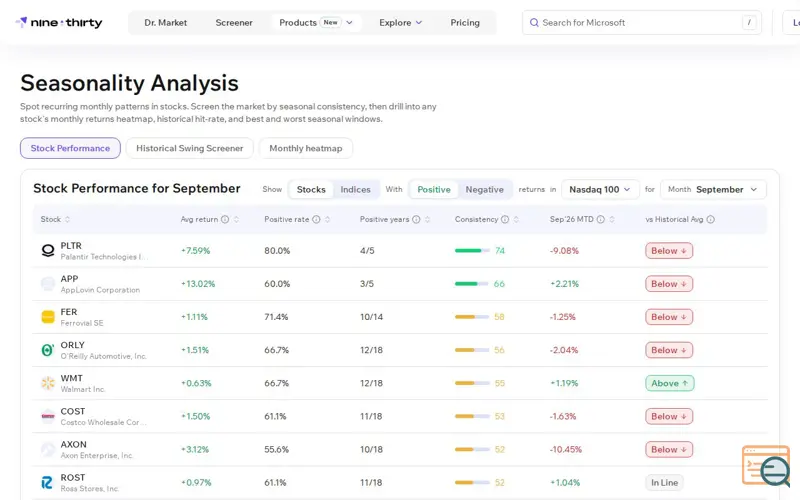The height and width of the screenshot is (500, 800).
Task: Open Pricing nav item
Action: pyautogui.click(x=465, y=22)
